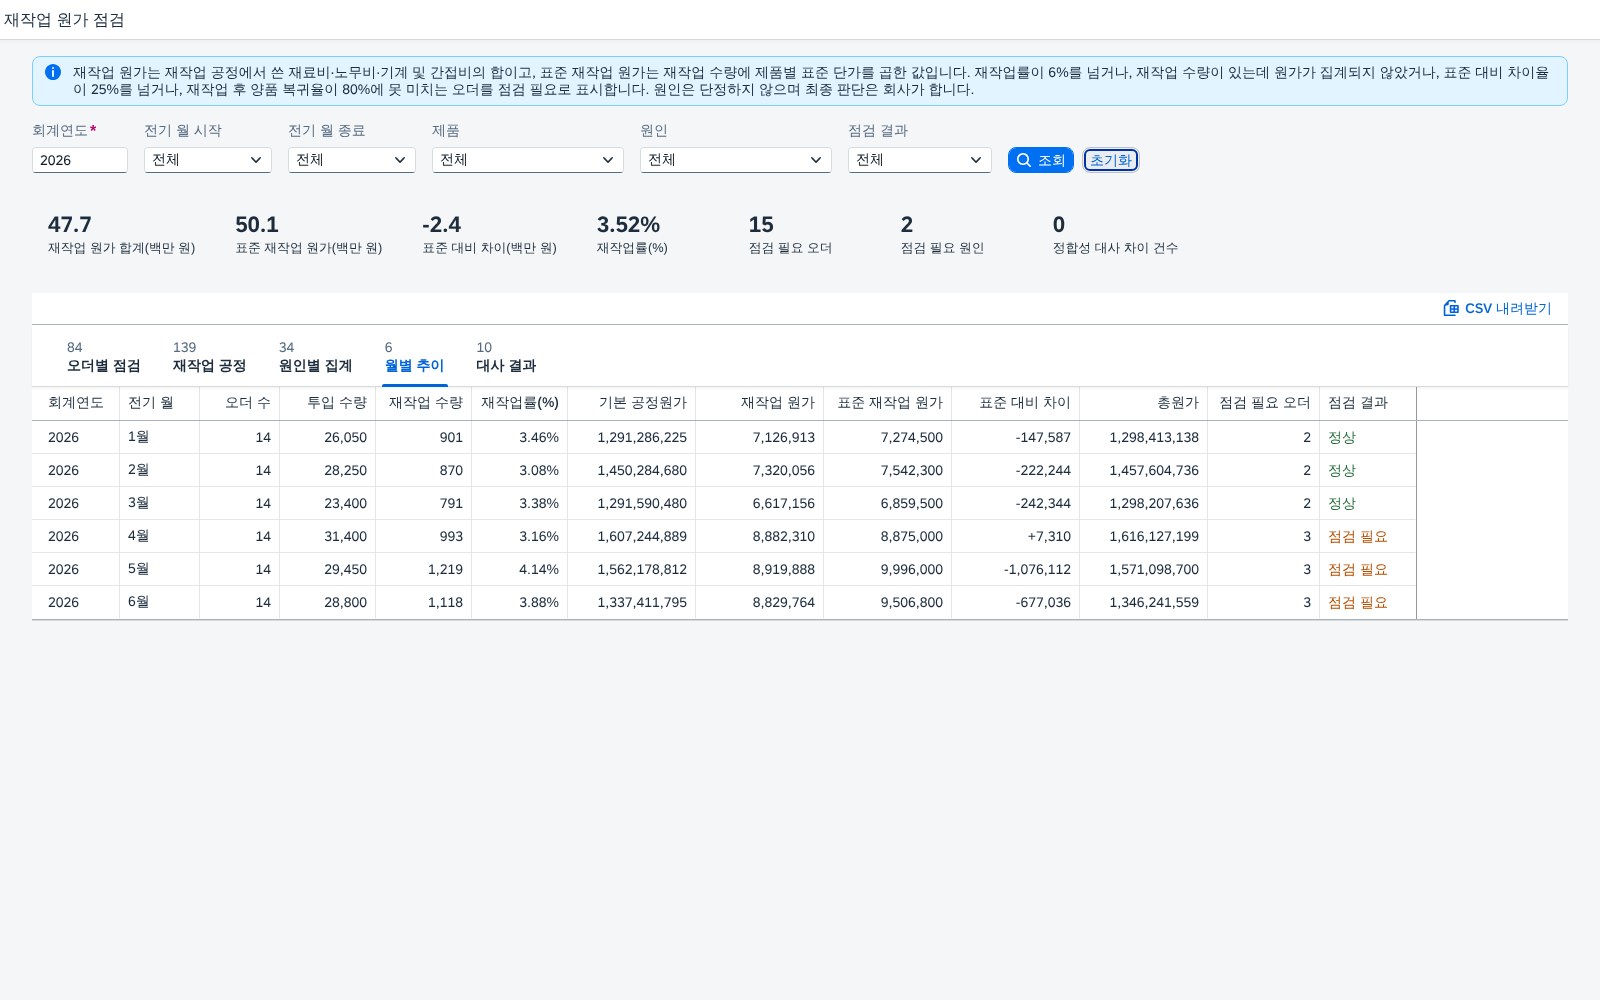The width and height of the screenshot is (1600, 1000).
Task: Click the 15 점검 필요 오더 KPI tile
Action: [x=790, y=235]
